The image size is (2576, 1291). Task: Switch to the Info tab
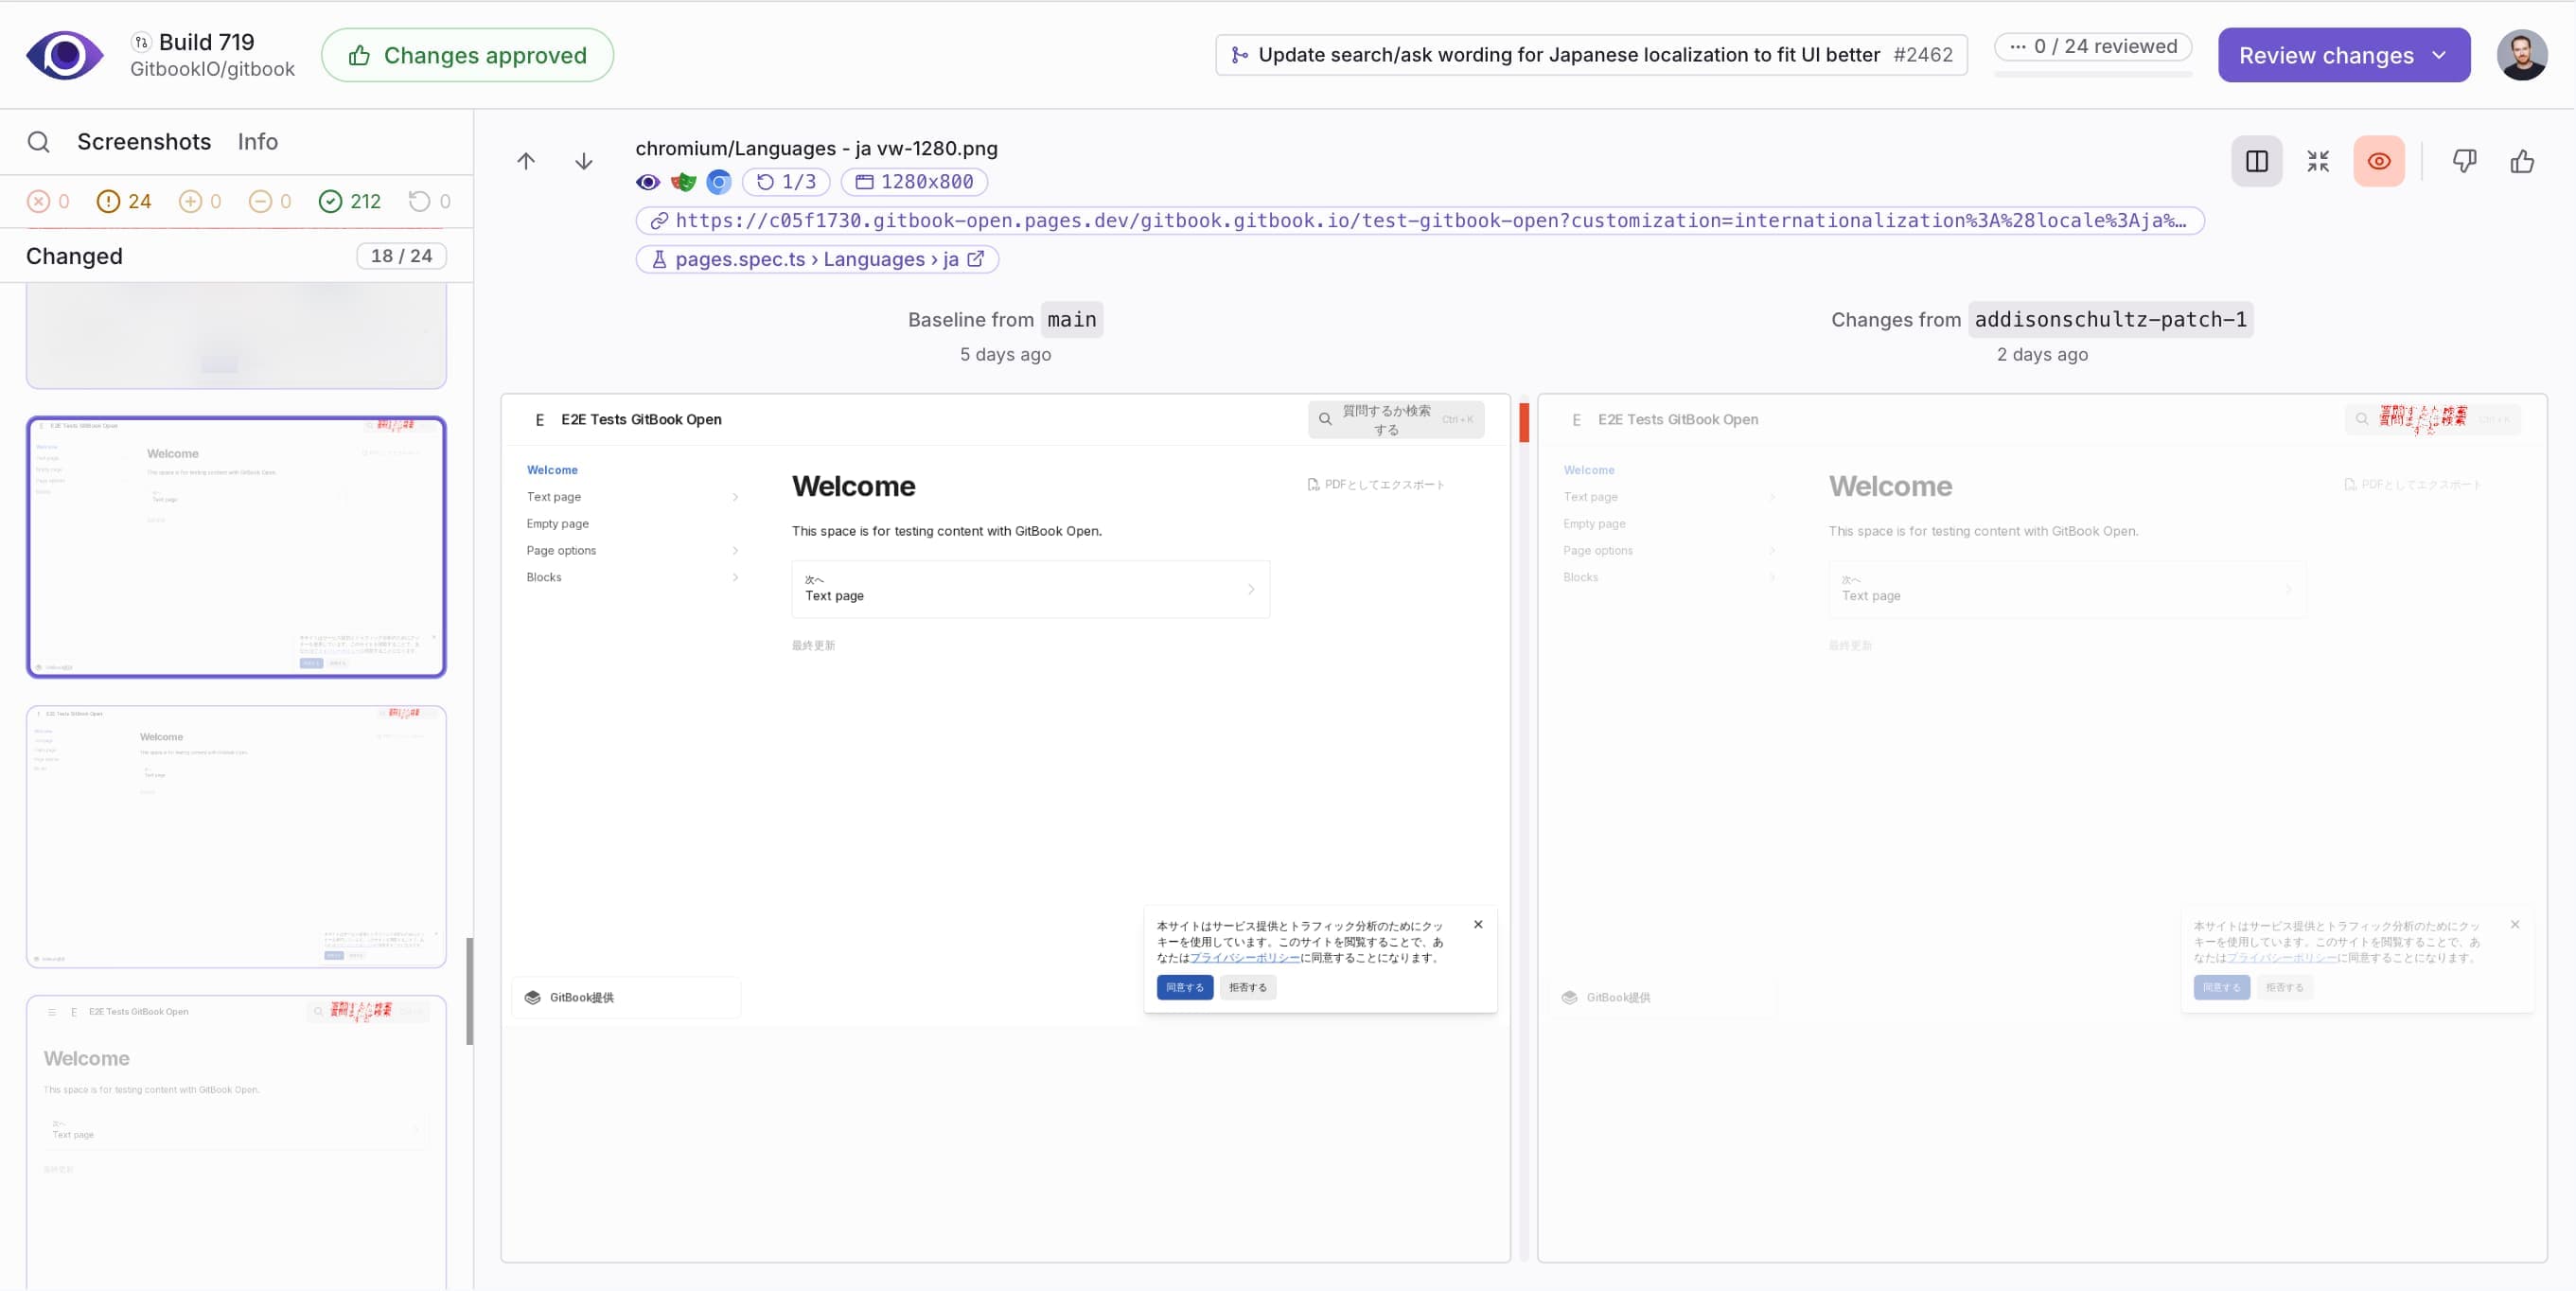pyautogui.click(x=257, y=142)
